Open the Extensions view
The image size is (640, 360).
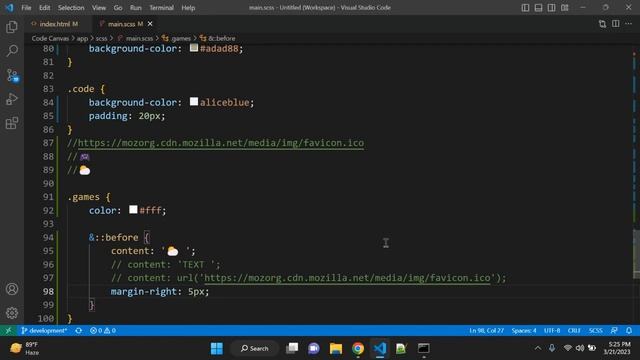click(12, 123)
